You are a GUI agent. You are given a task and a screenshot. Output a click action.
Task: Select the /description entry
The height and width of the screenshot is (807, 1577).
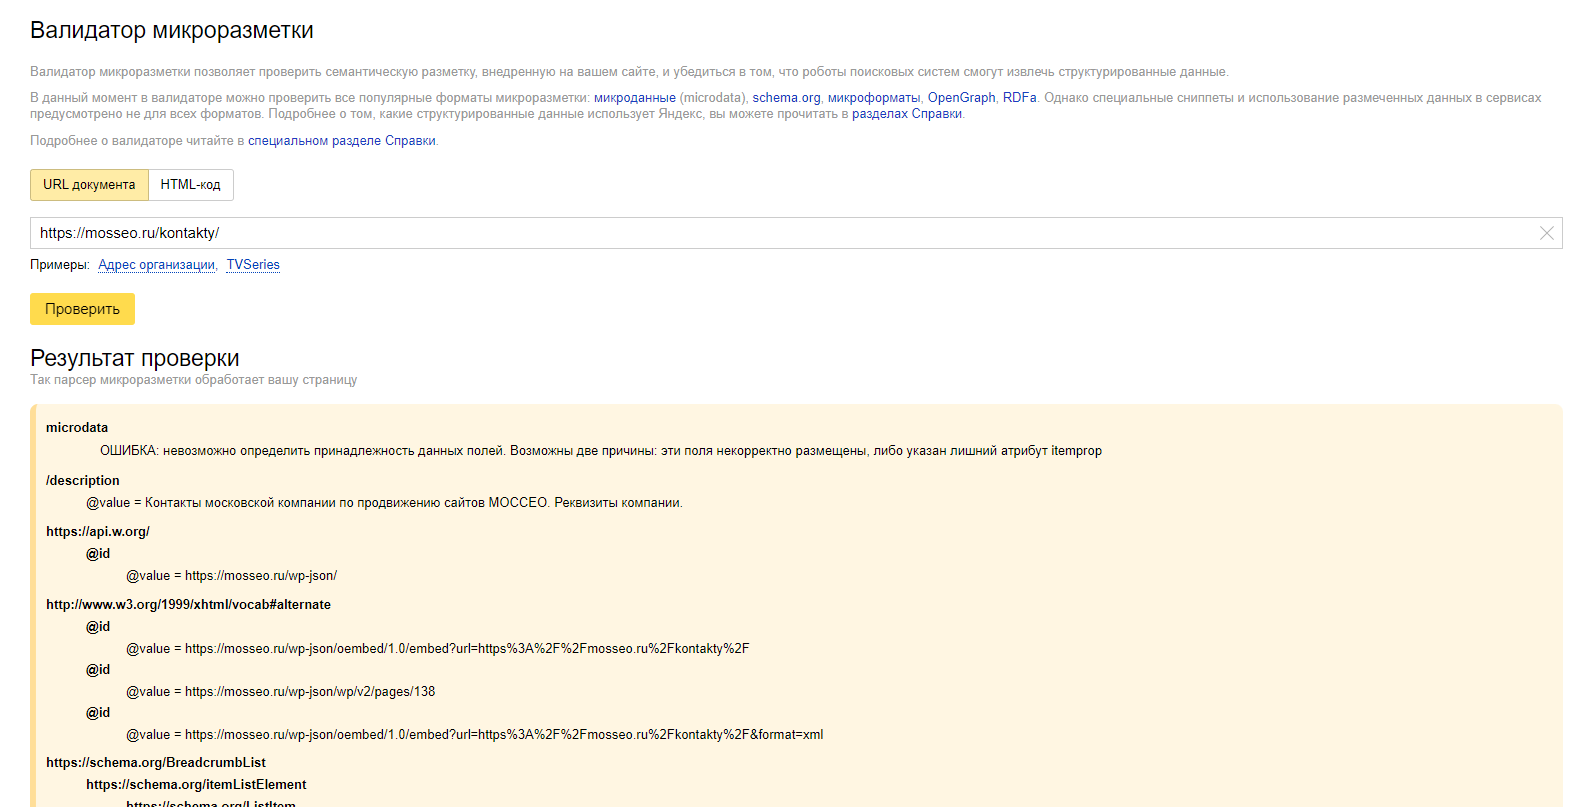[x=83, y=481]
